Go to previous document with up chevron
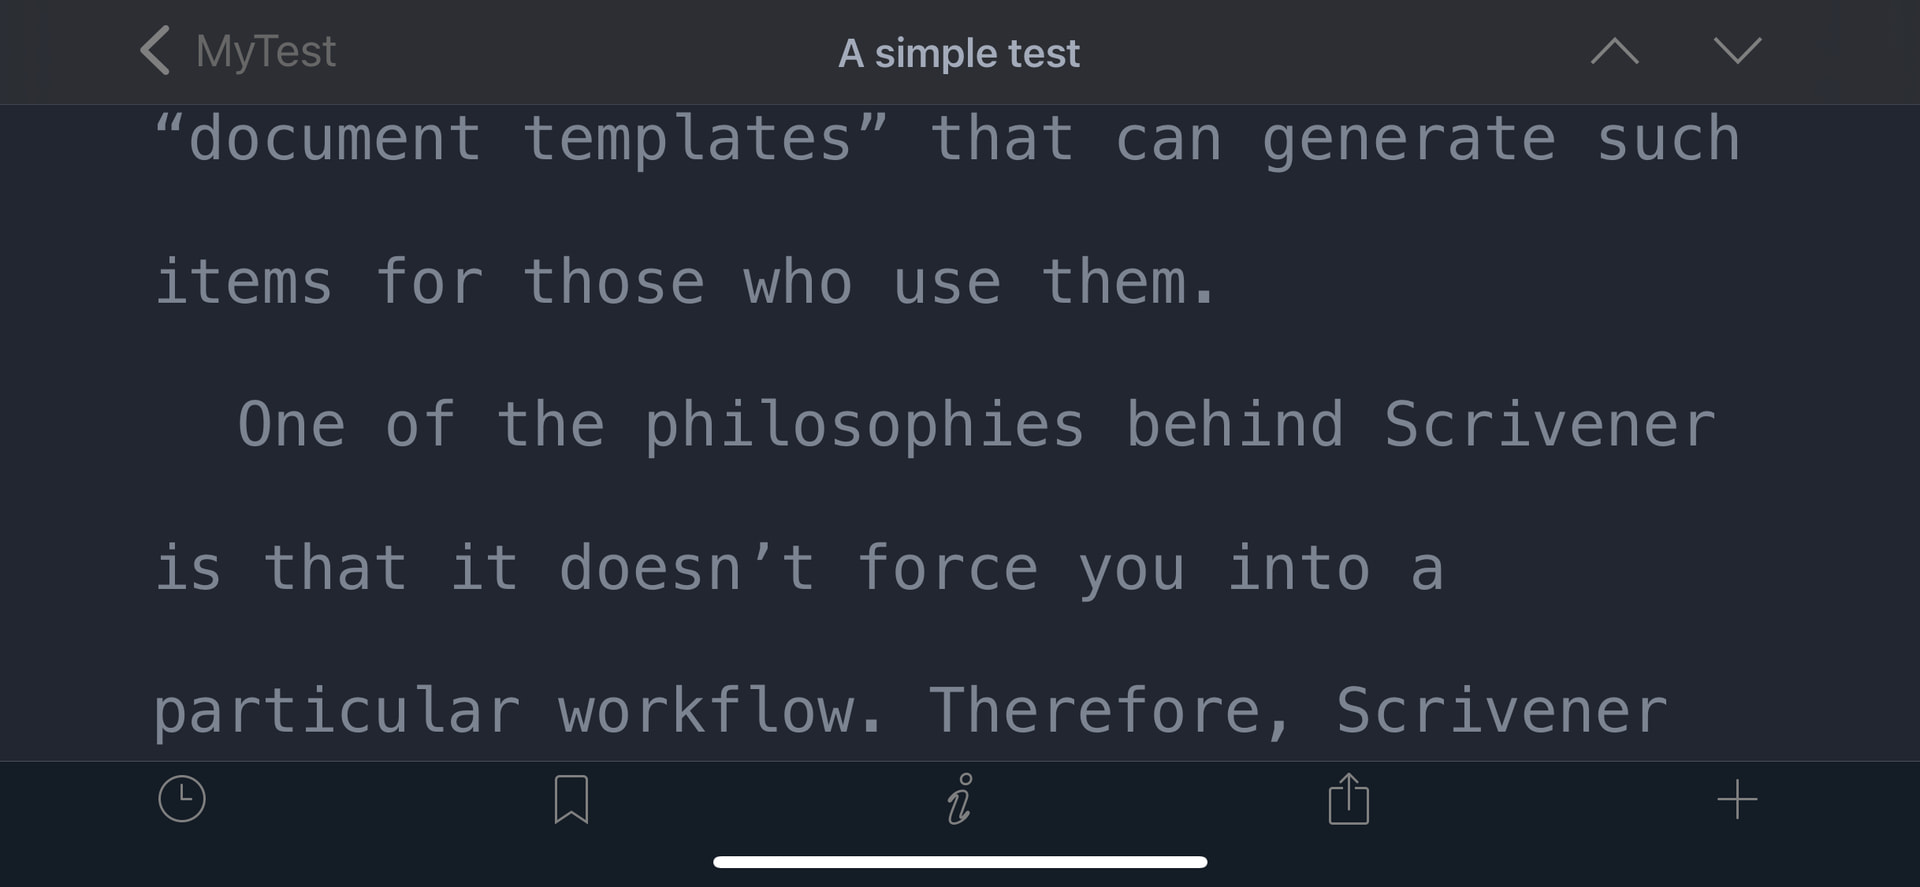The height and width of the screenshot is (887, 1920). [x=1614, y=51]
